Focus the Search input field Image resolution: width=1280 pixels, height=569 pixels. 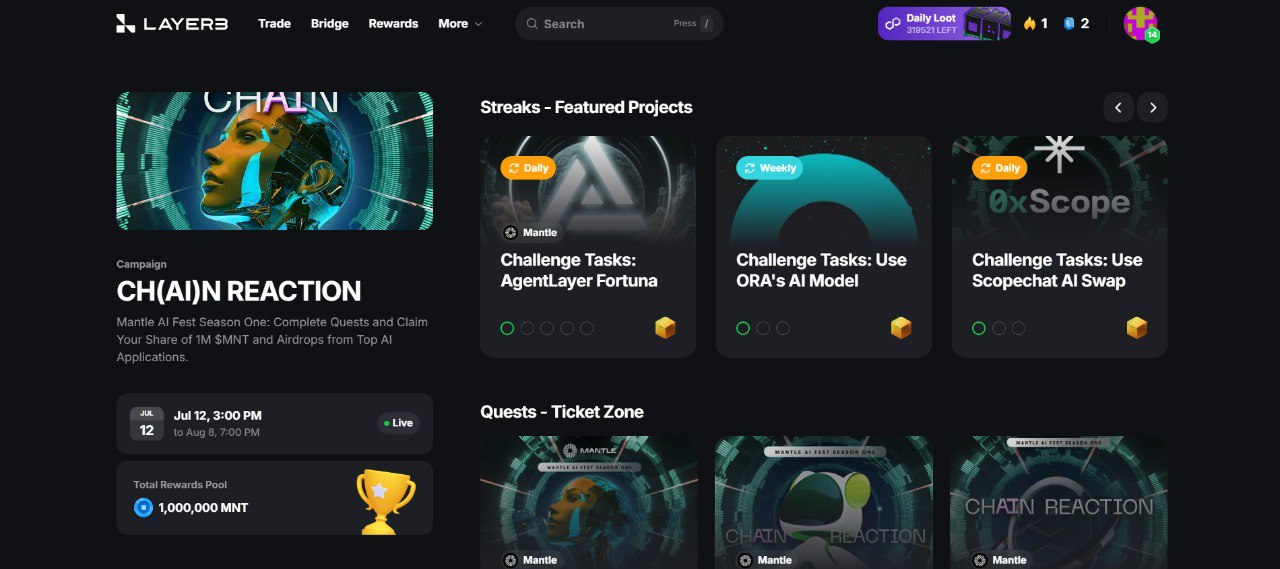click(x=619, y=23)
